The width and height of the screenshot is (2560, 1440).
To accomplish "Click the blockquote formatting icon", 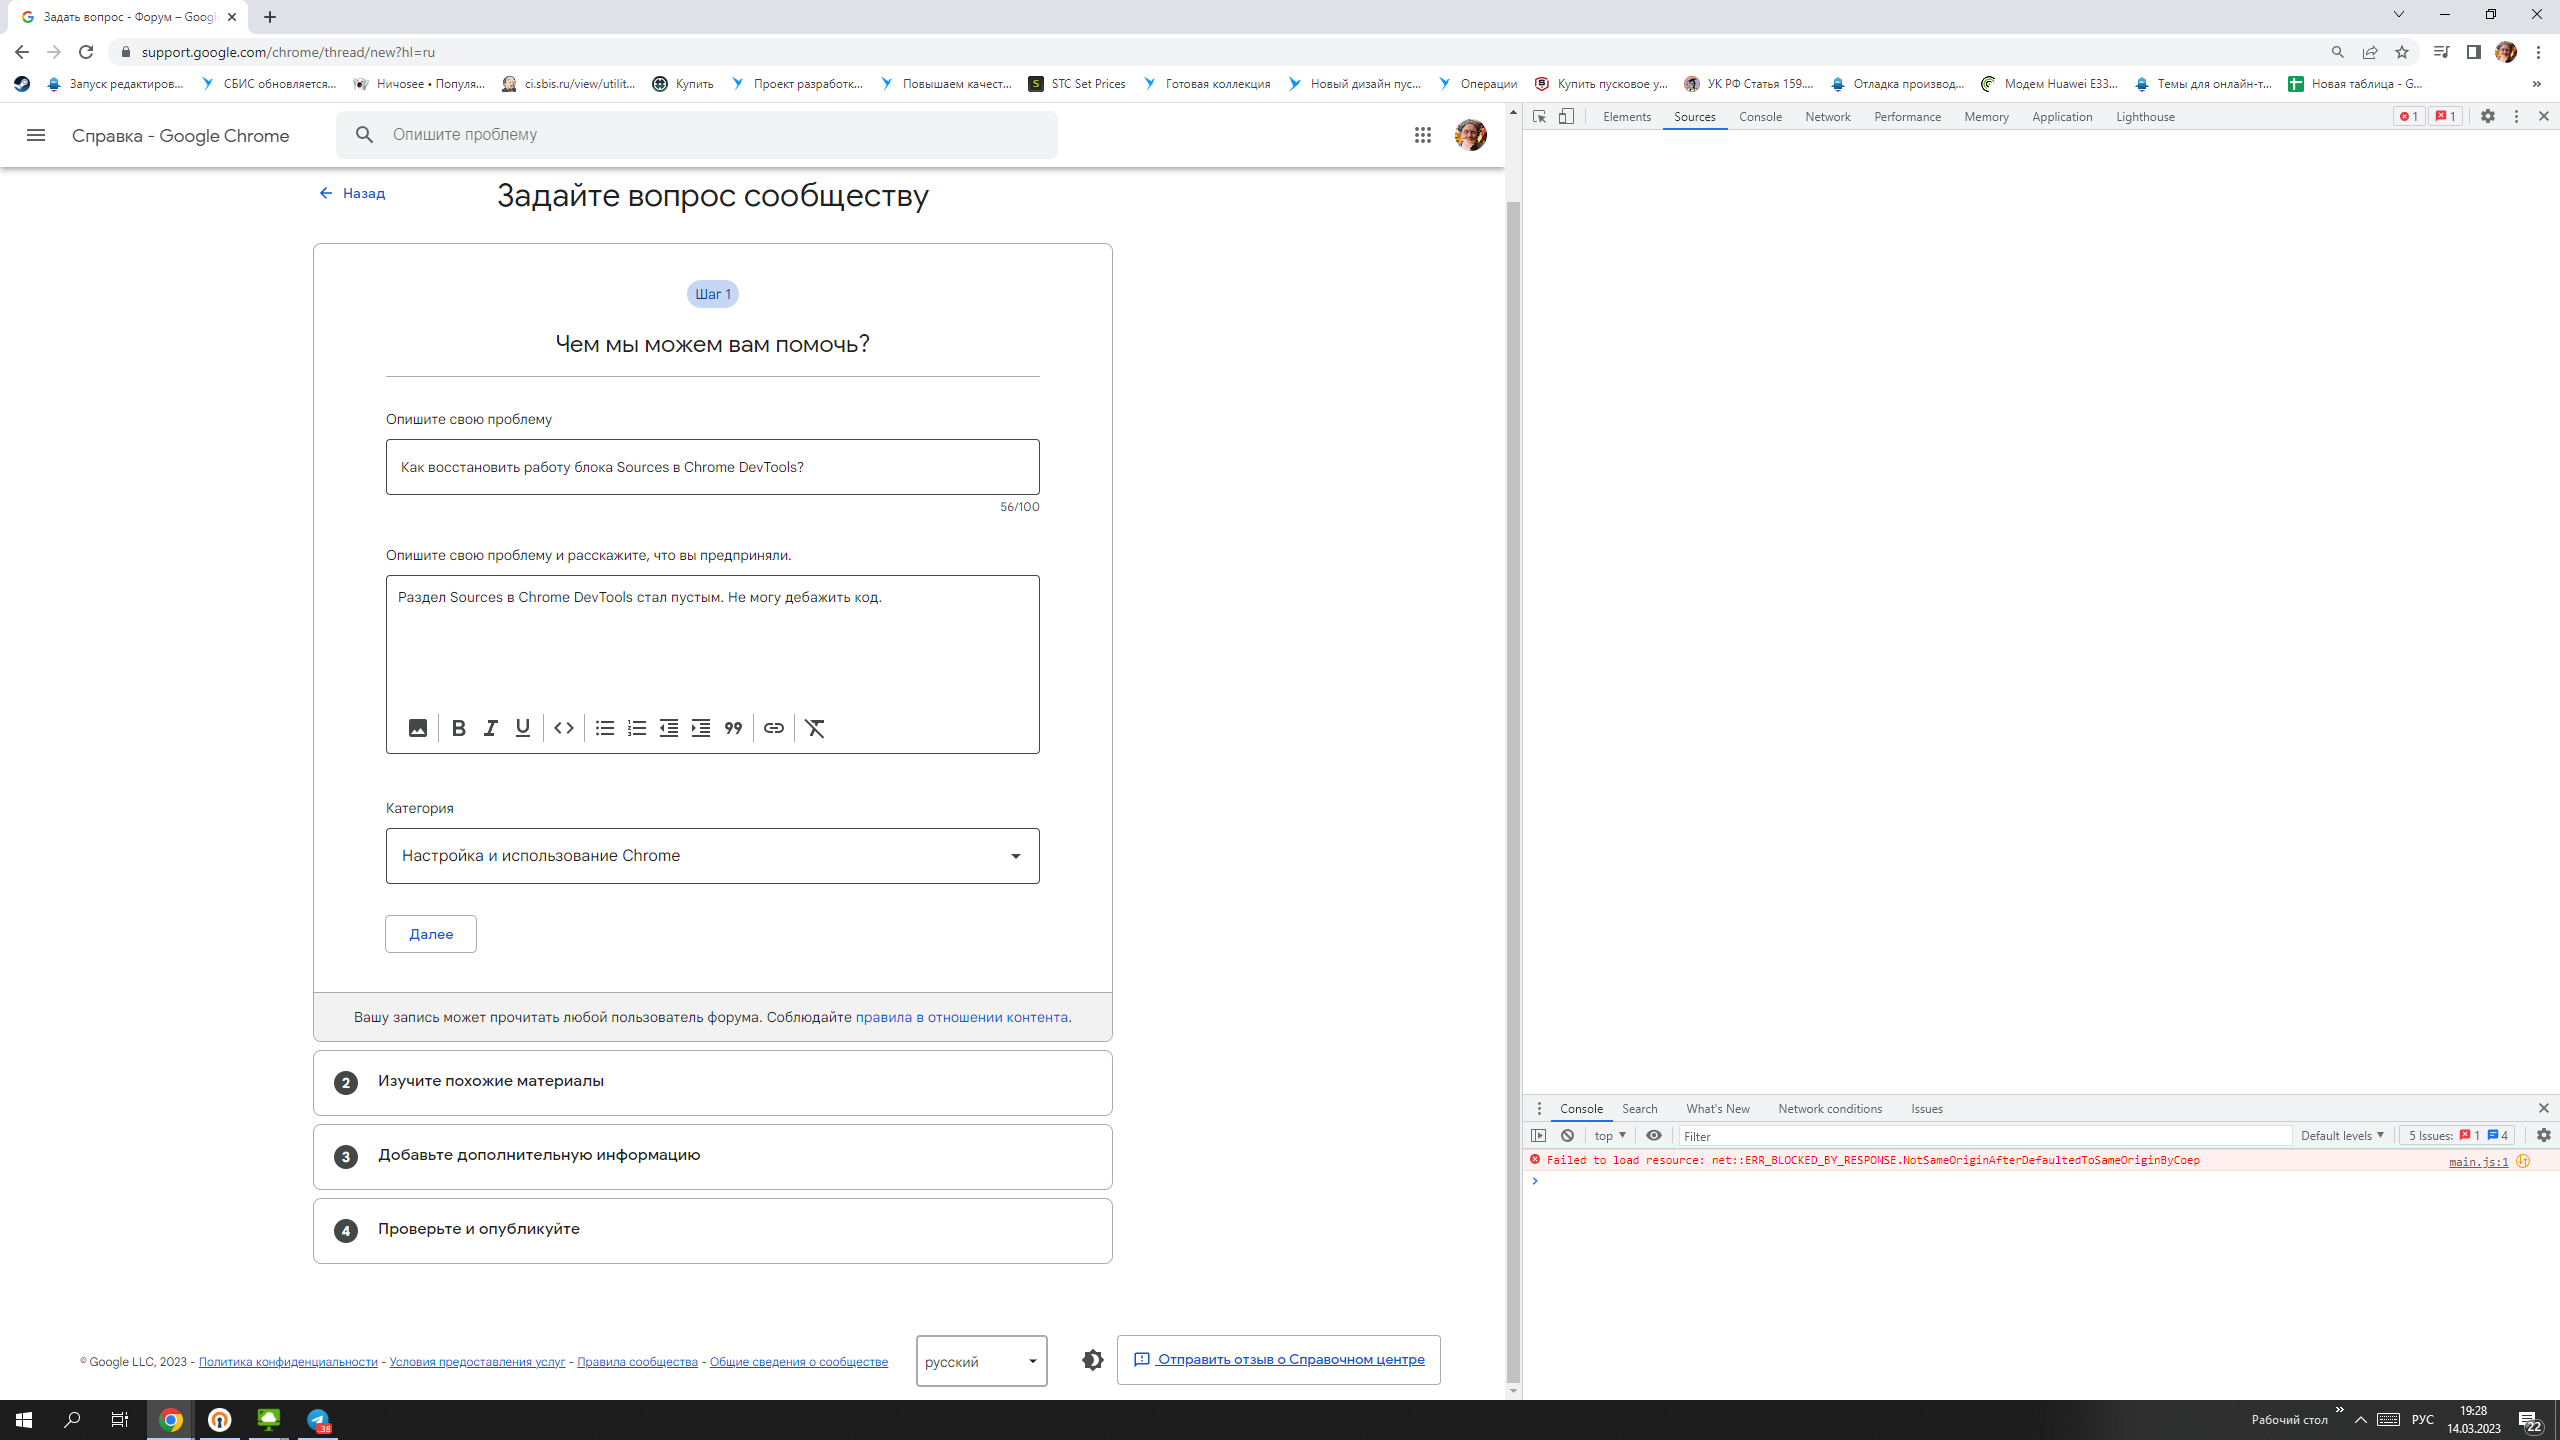I will click(x=733, y=728).
